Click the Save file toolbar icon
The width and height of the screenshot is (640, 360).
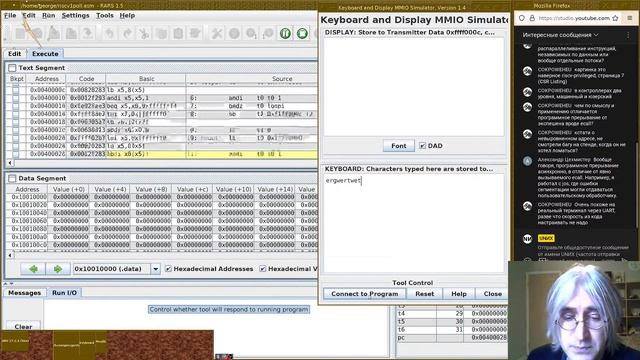[x=54, y=33]
